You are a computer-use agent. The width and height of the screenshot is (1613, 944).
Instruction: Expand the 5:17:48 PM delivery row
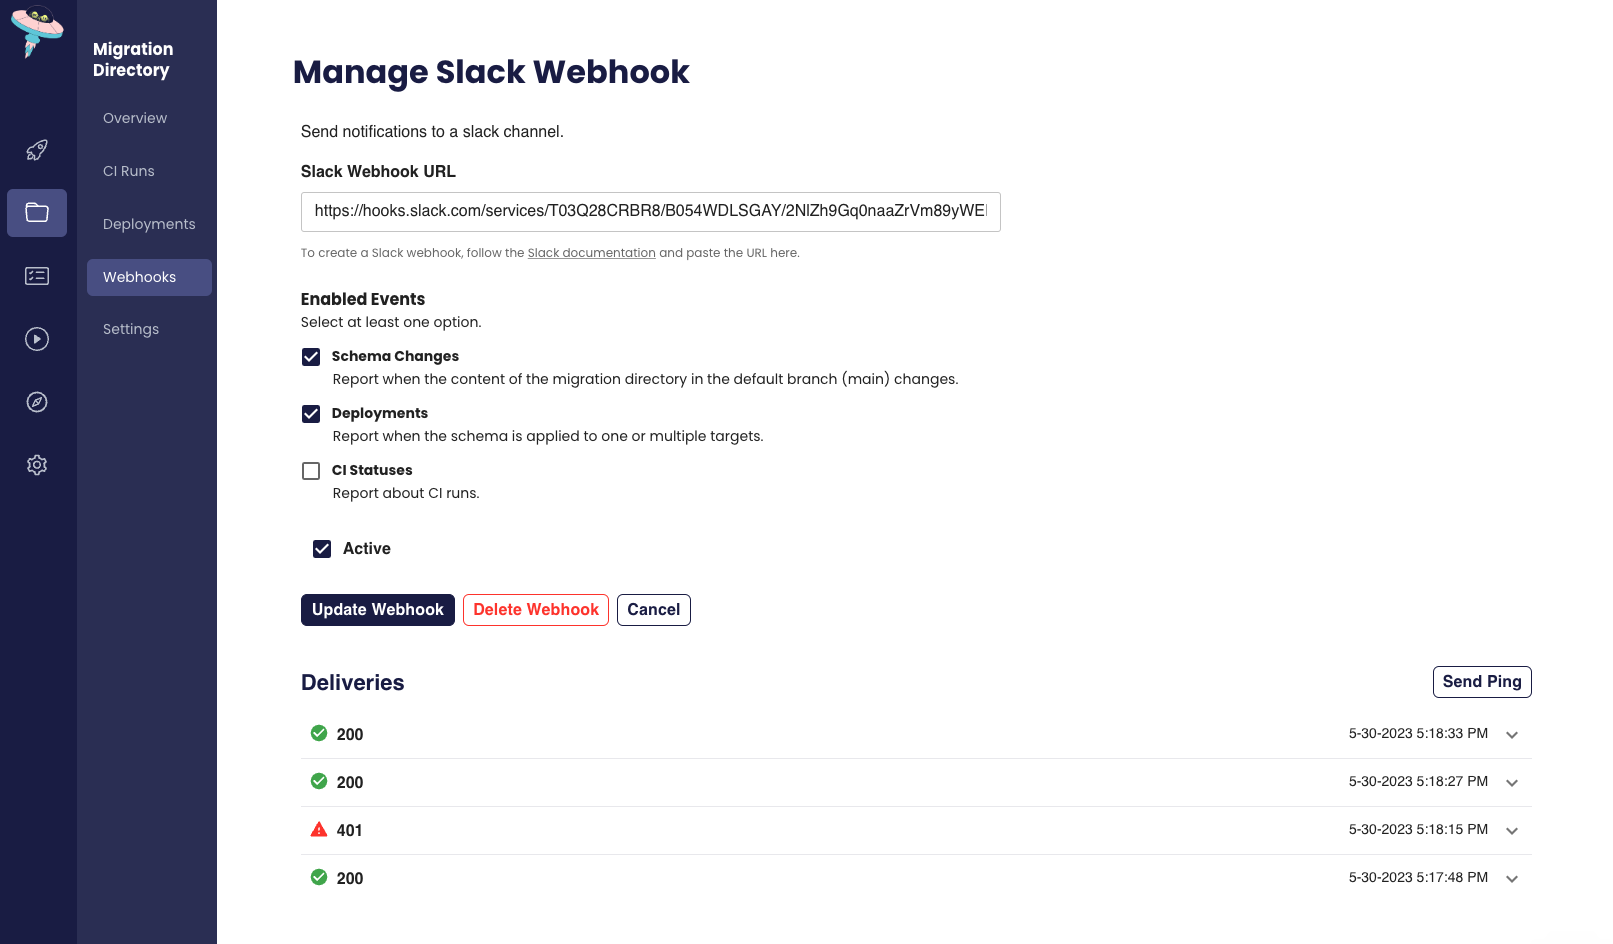coord(1512,878)
